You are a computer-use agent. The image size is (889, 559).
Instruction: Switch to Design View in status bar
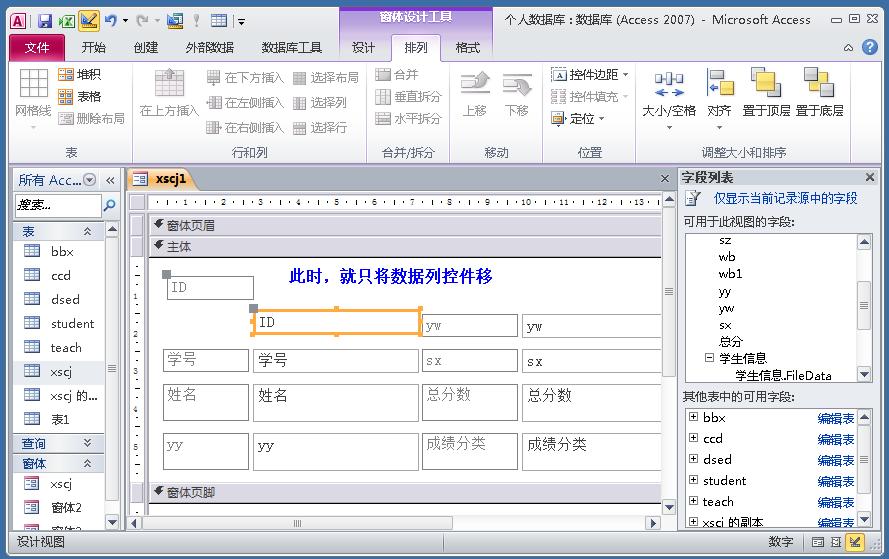click(x=855, y=542)
